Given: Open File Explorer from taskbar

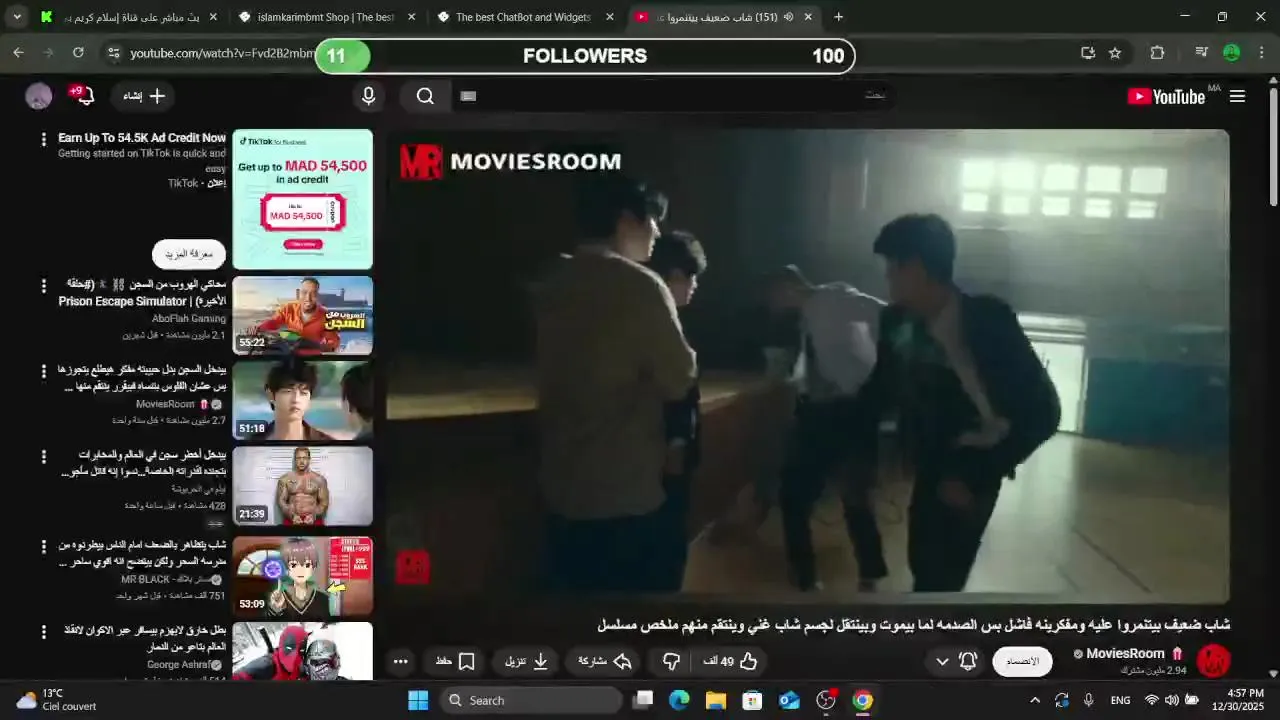Looking at the screenshot, I should tap(716, 700).
